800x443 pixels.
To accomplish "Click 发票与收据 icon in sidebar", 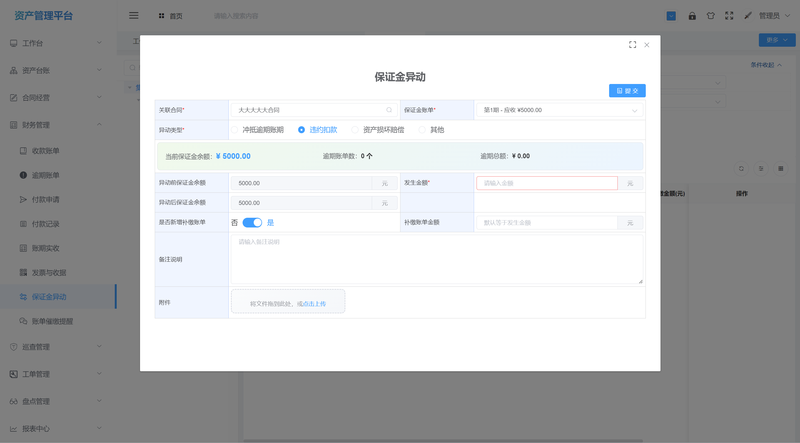I will [23, 273].
